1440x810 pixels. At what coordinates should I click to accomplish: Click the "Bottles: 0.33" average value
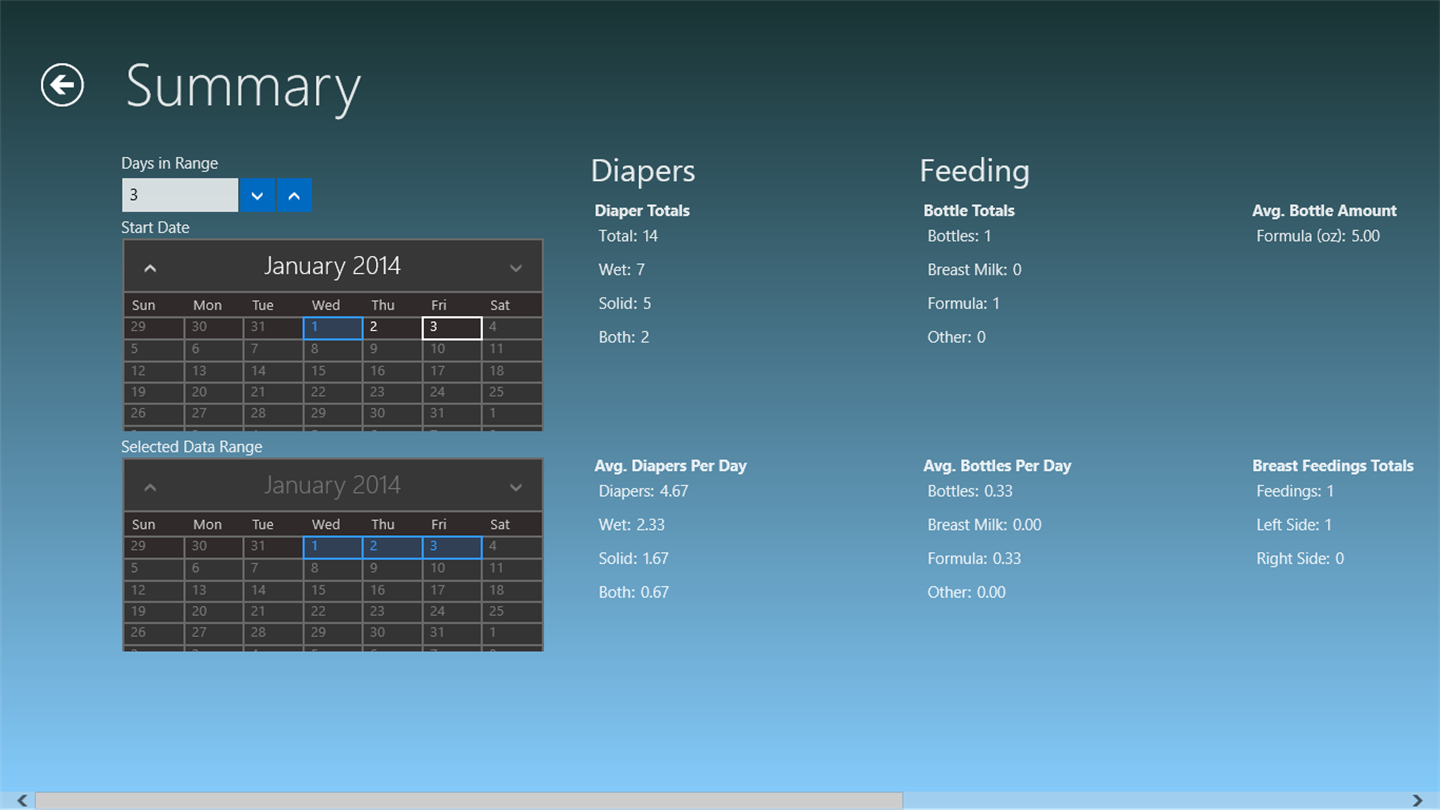969,491
